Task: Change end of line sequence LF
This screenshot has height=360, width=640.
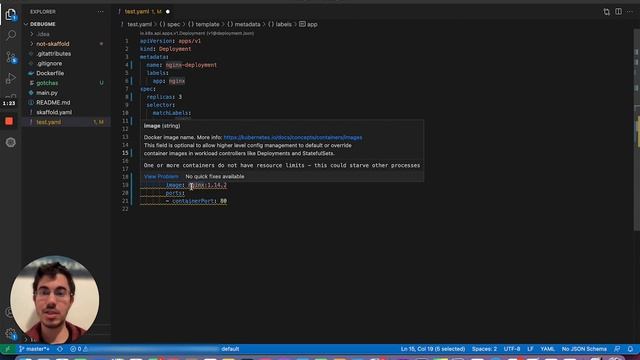Action: pos(530,349)
